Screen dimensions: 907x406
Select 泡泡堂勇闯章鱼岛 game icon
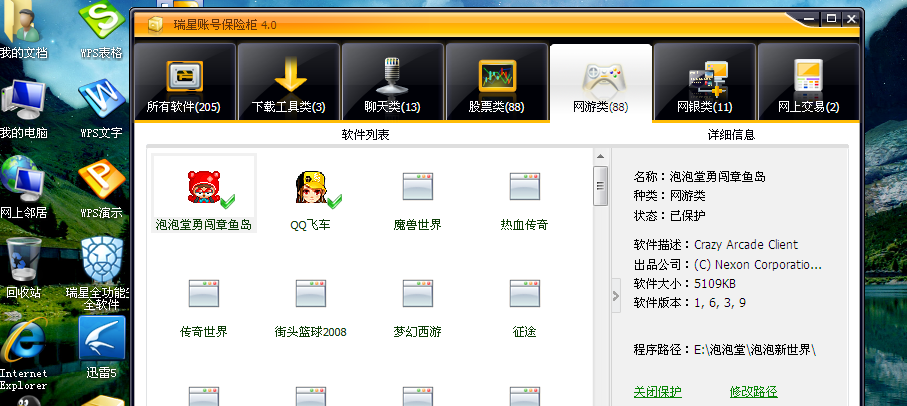point(204,193)
